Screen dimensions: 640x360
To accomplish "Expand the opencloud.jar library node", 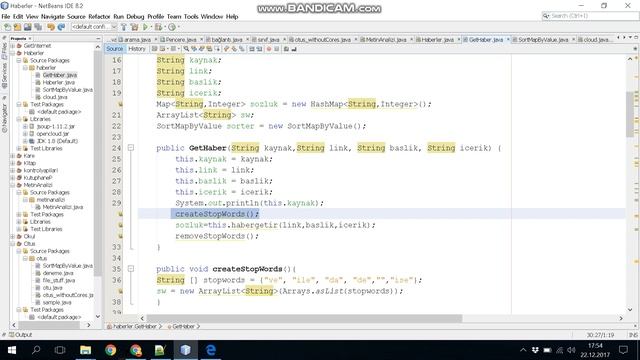I will (25, 134).
